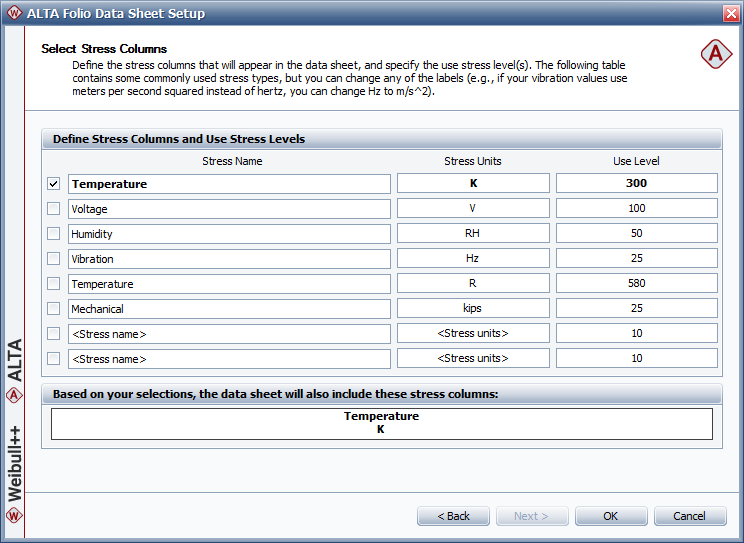Tick the Vibration stress checkbox
The height and width of the screenshot is (543, 744).
[x=54, y=259]
